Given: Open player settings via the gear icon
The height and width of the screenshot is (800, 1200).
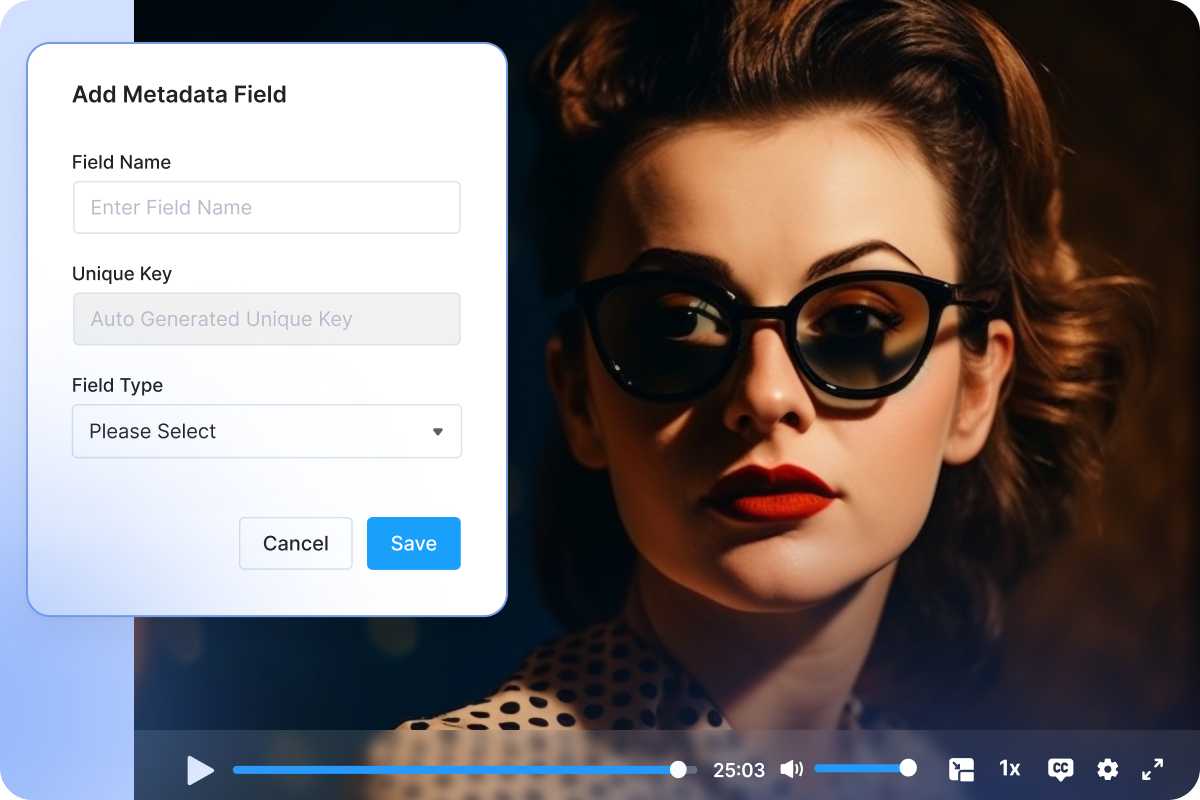Looking at the screenshot, I should [1107, 769].
